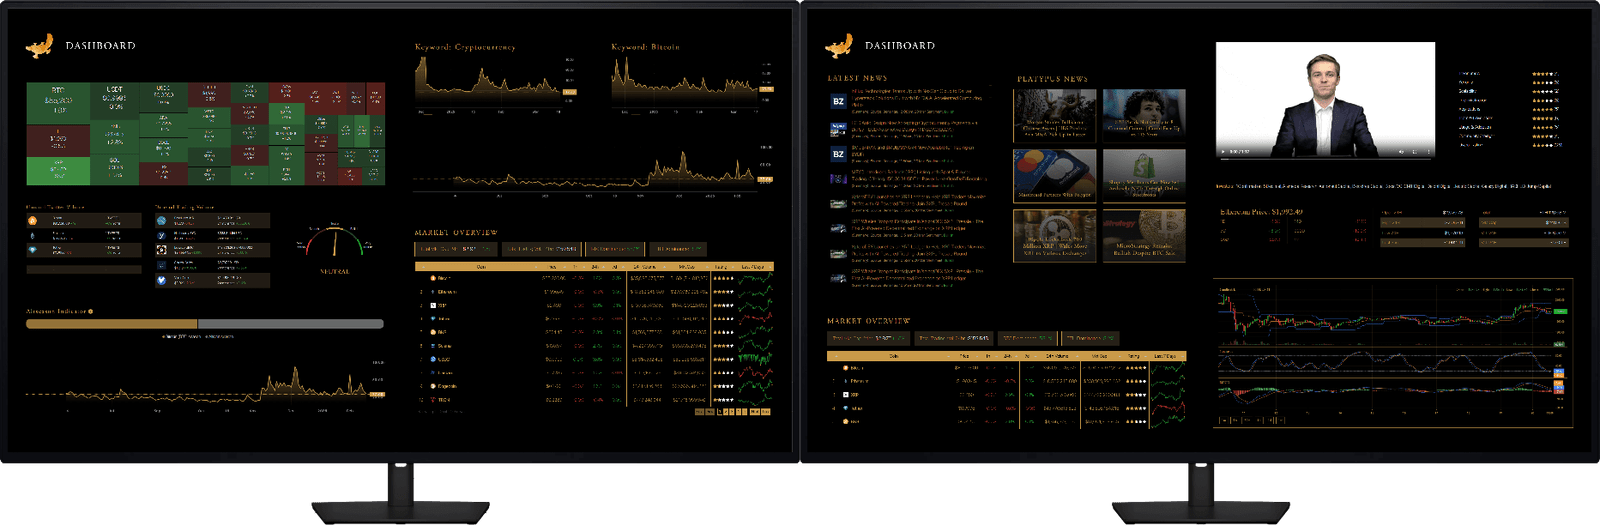
Task: Open the MicroStrategy Bitcoin news thumbnail
Action: (x=1144, y=234)
